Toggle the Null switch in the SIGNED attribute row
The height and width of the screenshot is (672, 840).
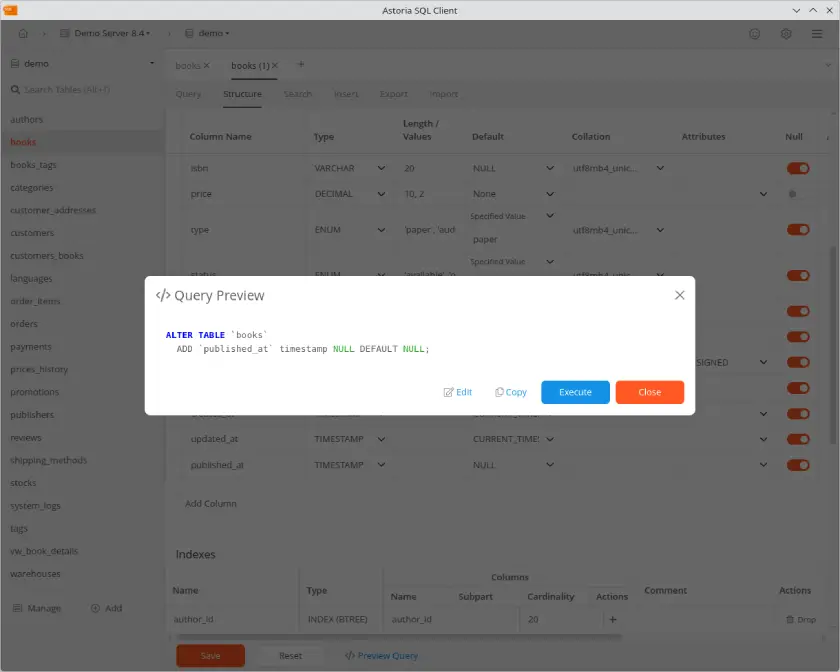[x=798, y=362]
